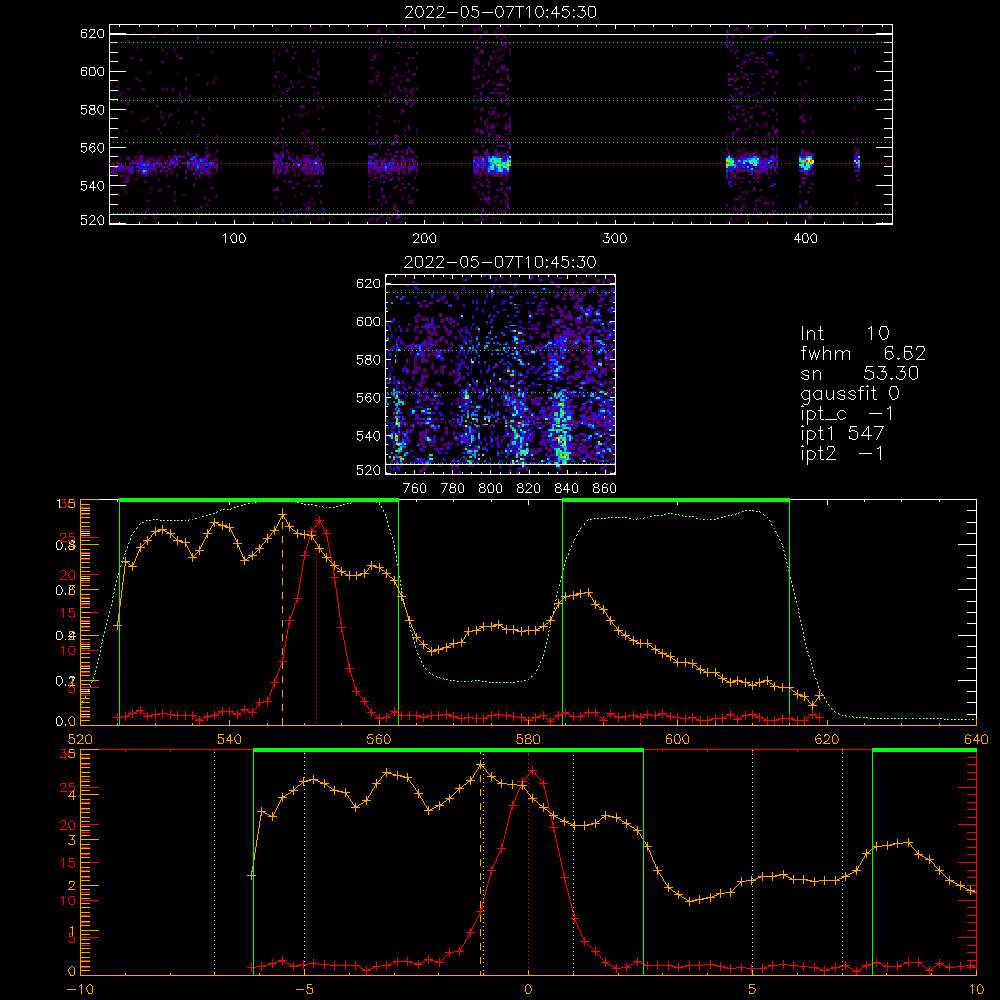Image resolution: width=1000 pixels, height=1000 pixels.
Task: Click the red curve peak in the bottom plot
Action: [532, 771]
